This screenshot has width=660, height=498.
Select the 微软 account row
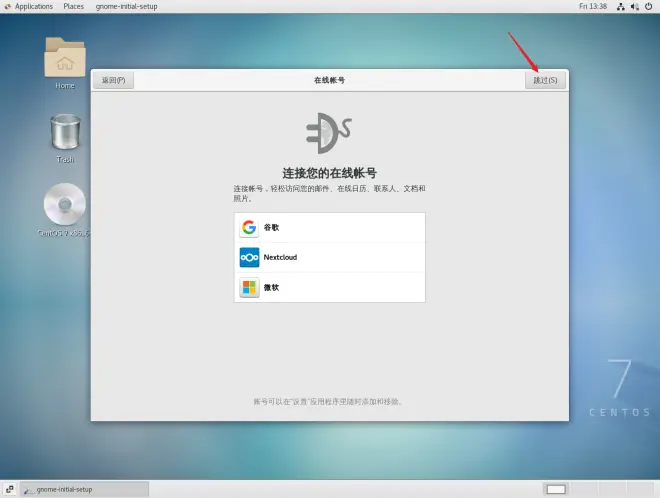coord(330,288)
